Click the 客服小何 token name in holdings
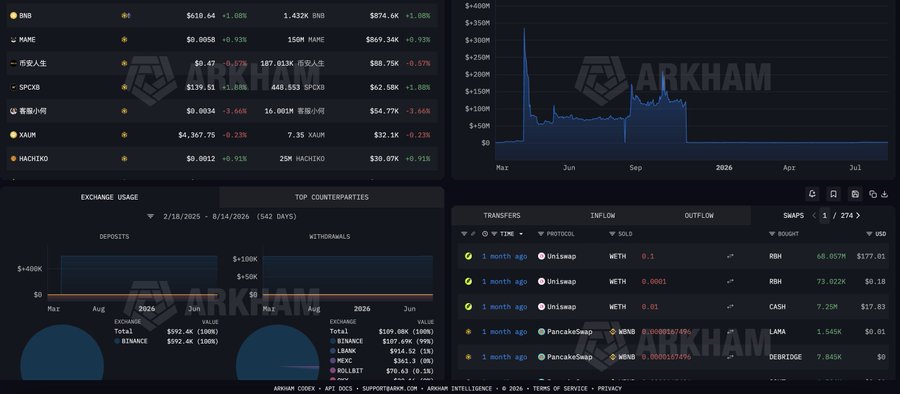 (33, 111)
